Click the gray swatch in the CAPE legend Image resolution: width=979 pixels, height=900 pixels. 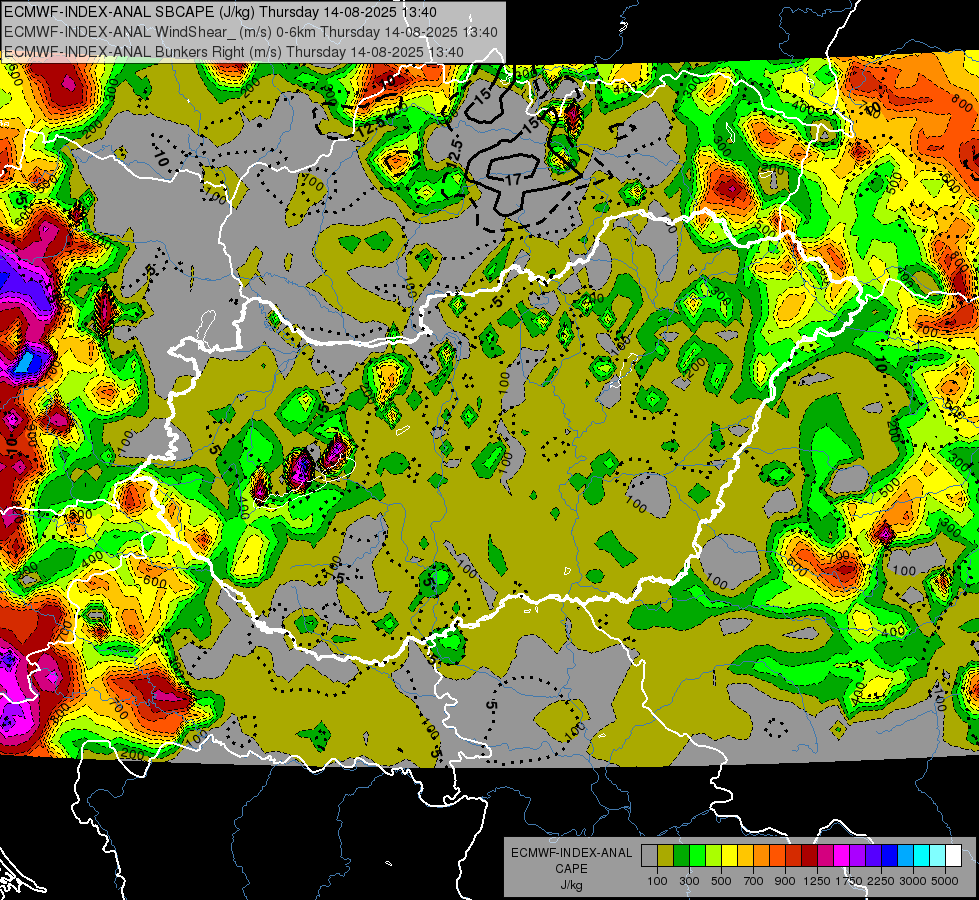pyautogui.click(x=649, y=856)
